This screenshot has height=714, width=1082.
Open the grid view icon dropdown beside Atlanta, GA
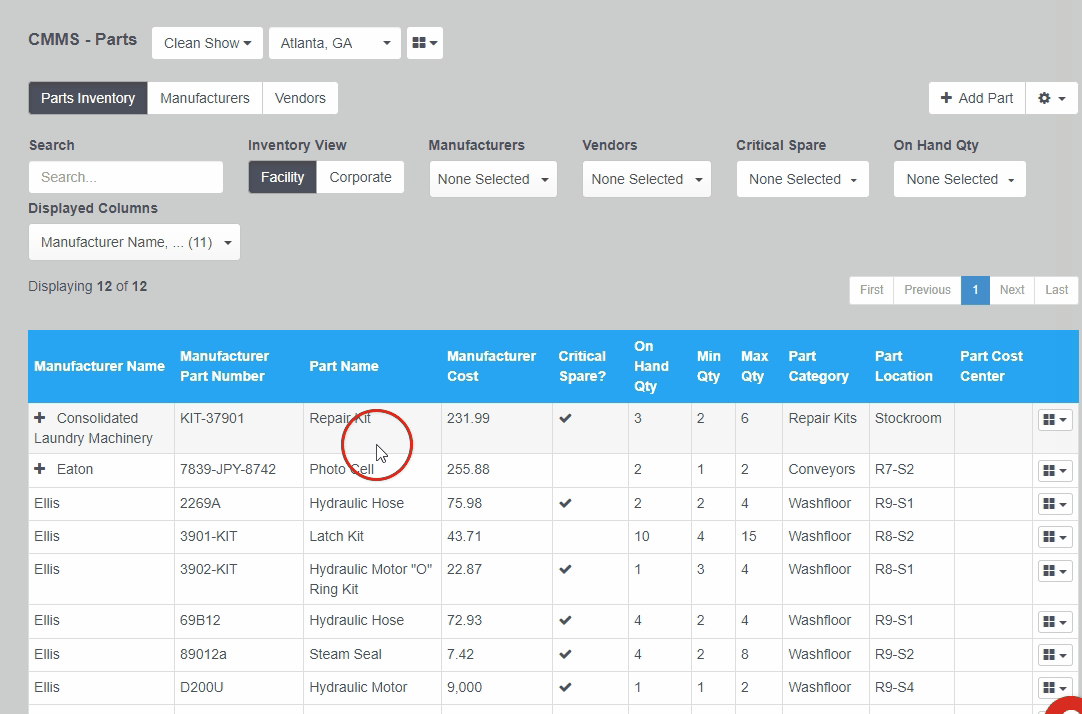coord(424,43)
